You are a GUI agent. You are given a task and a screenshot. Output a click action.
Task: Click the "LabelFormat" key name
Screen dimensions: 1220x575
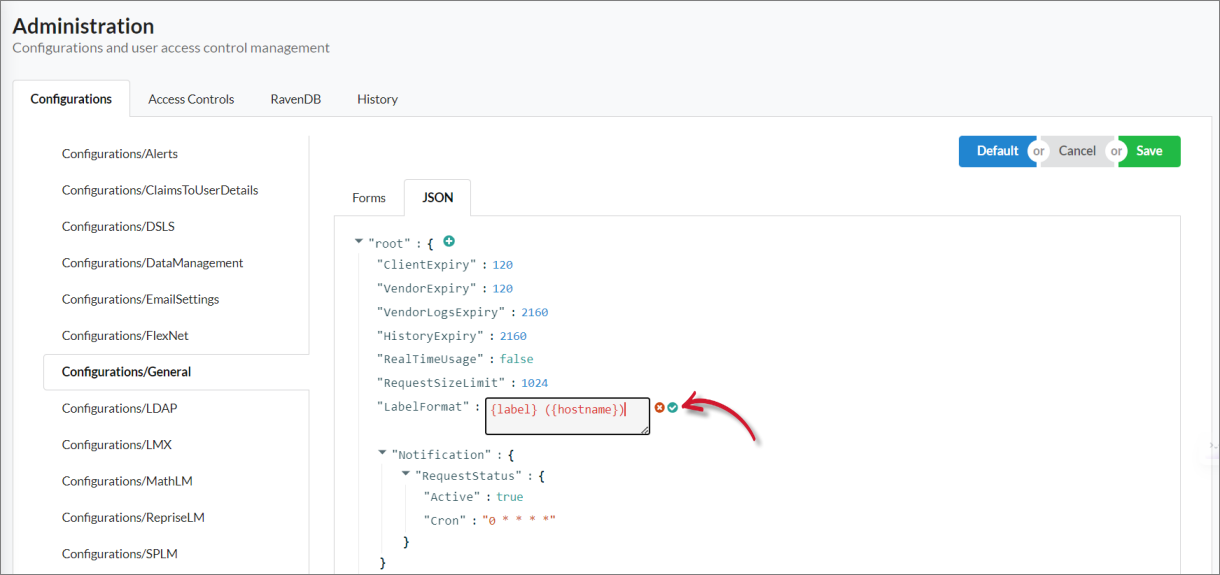pos(423,407)
